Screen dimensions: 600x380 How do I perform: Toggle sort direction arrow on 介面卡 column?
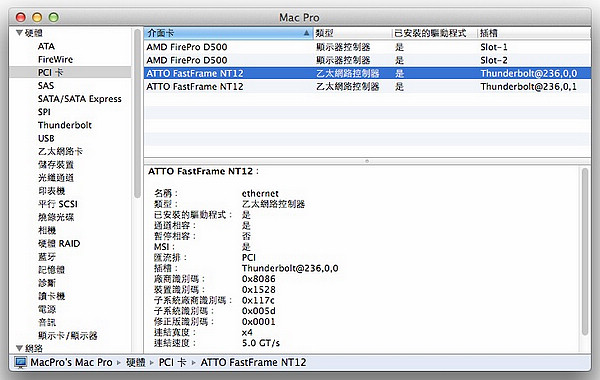pos(307,33)
